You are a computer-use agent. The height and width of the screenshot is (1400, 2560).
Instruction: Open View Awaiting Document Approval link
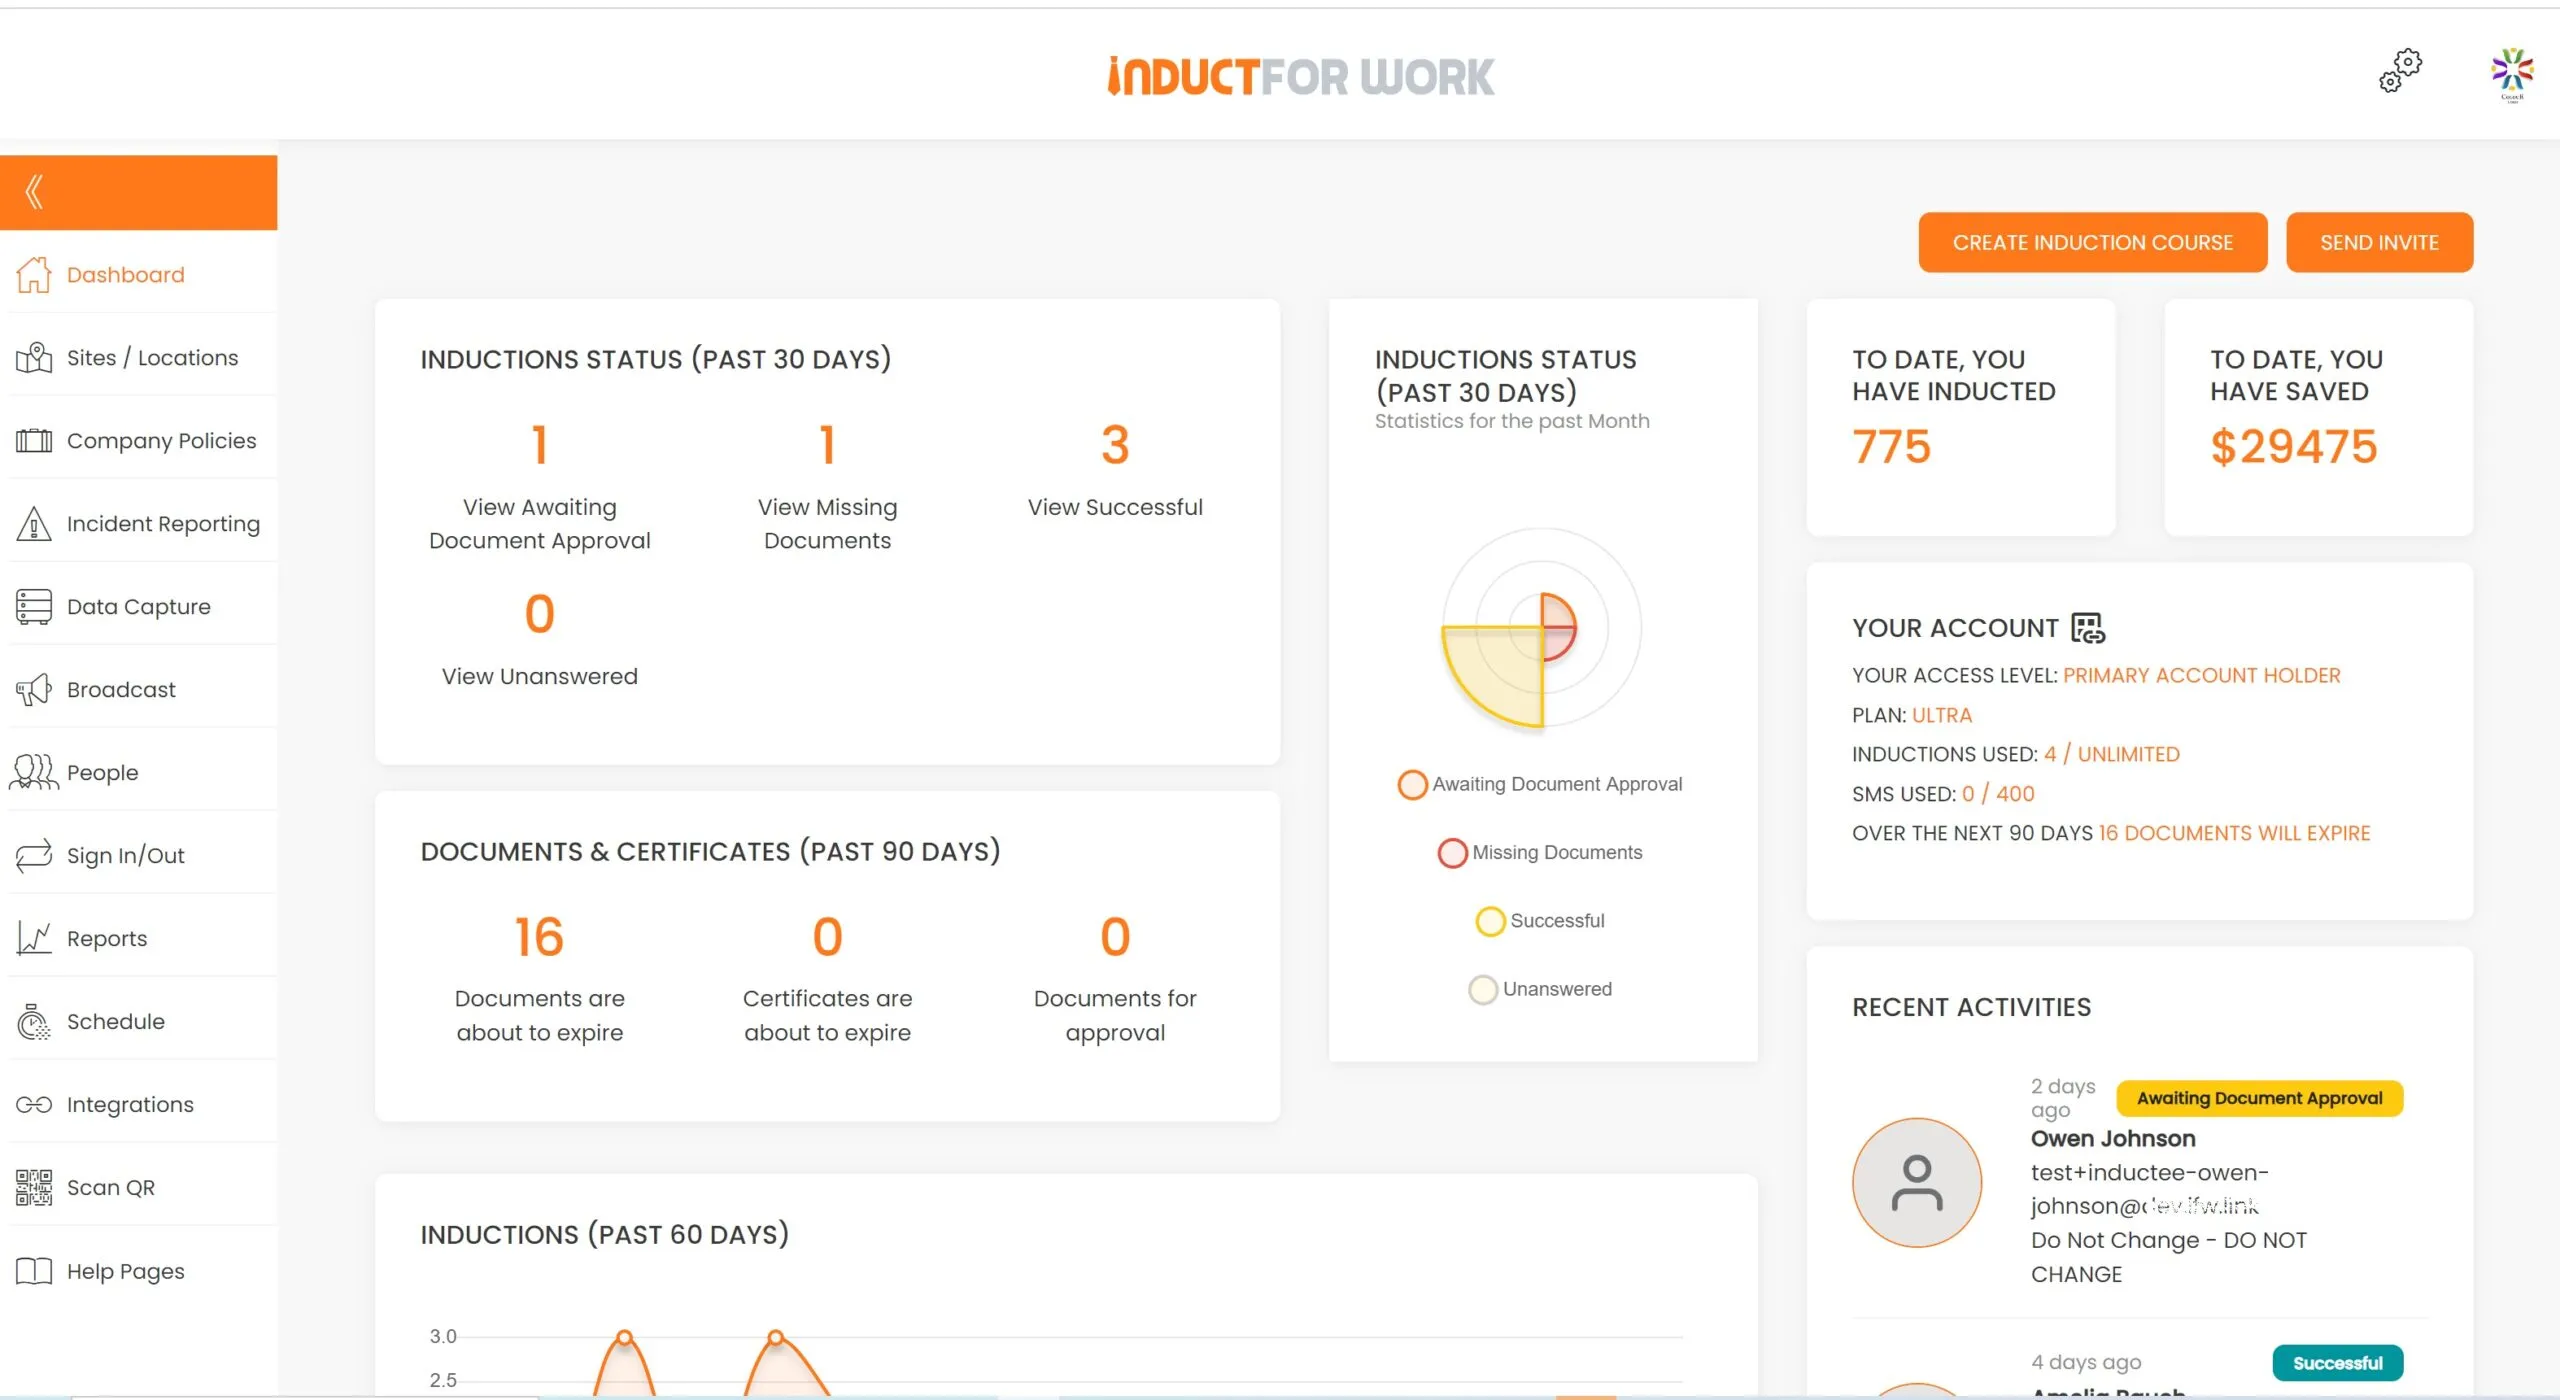(539, 523)
